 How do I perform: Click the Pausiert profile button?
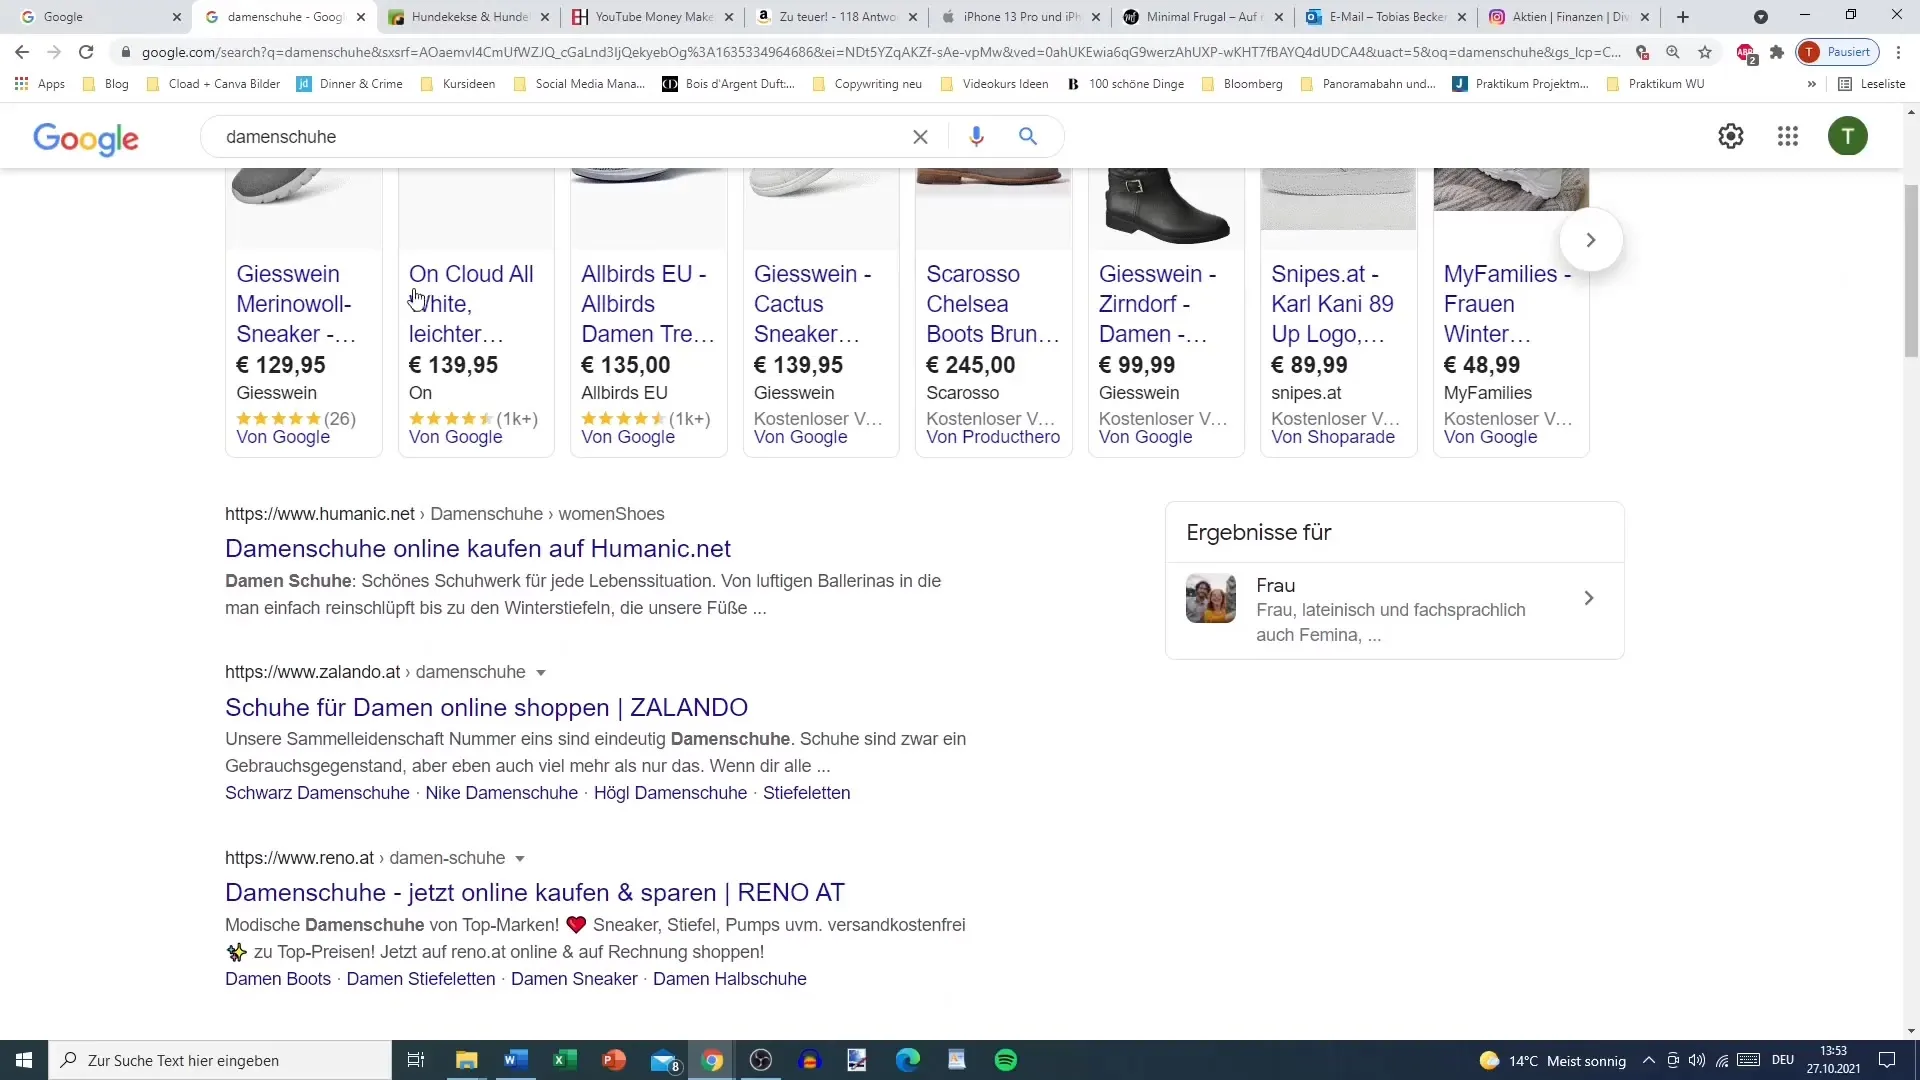point(1838,52)
